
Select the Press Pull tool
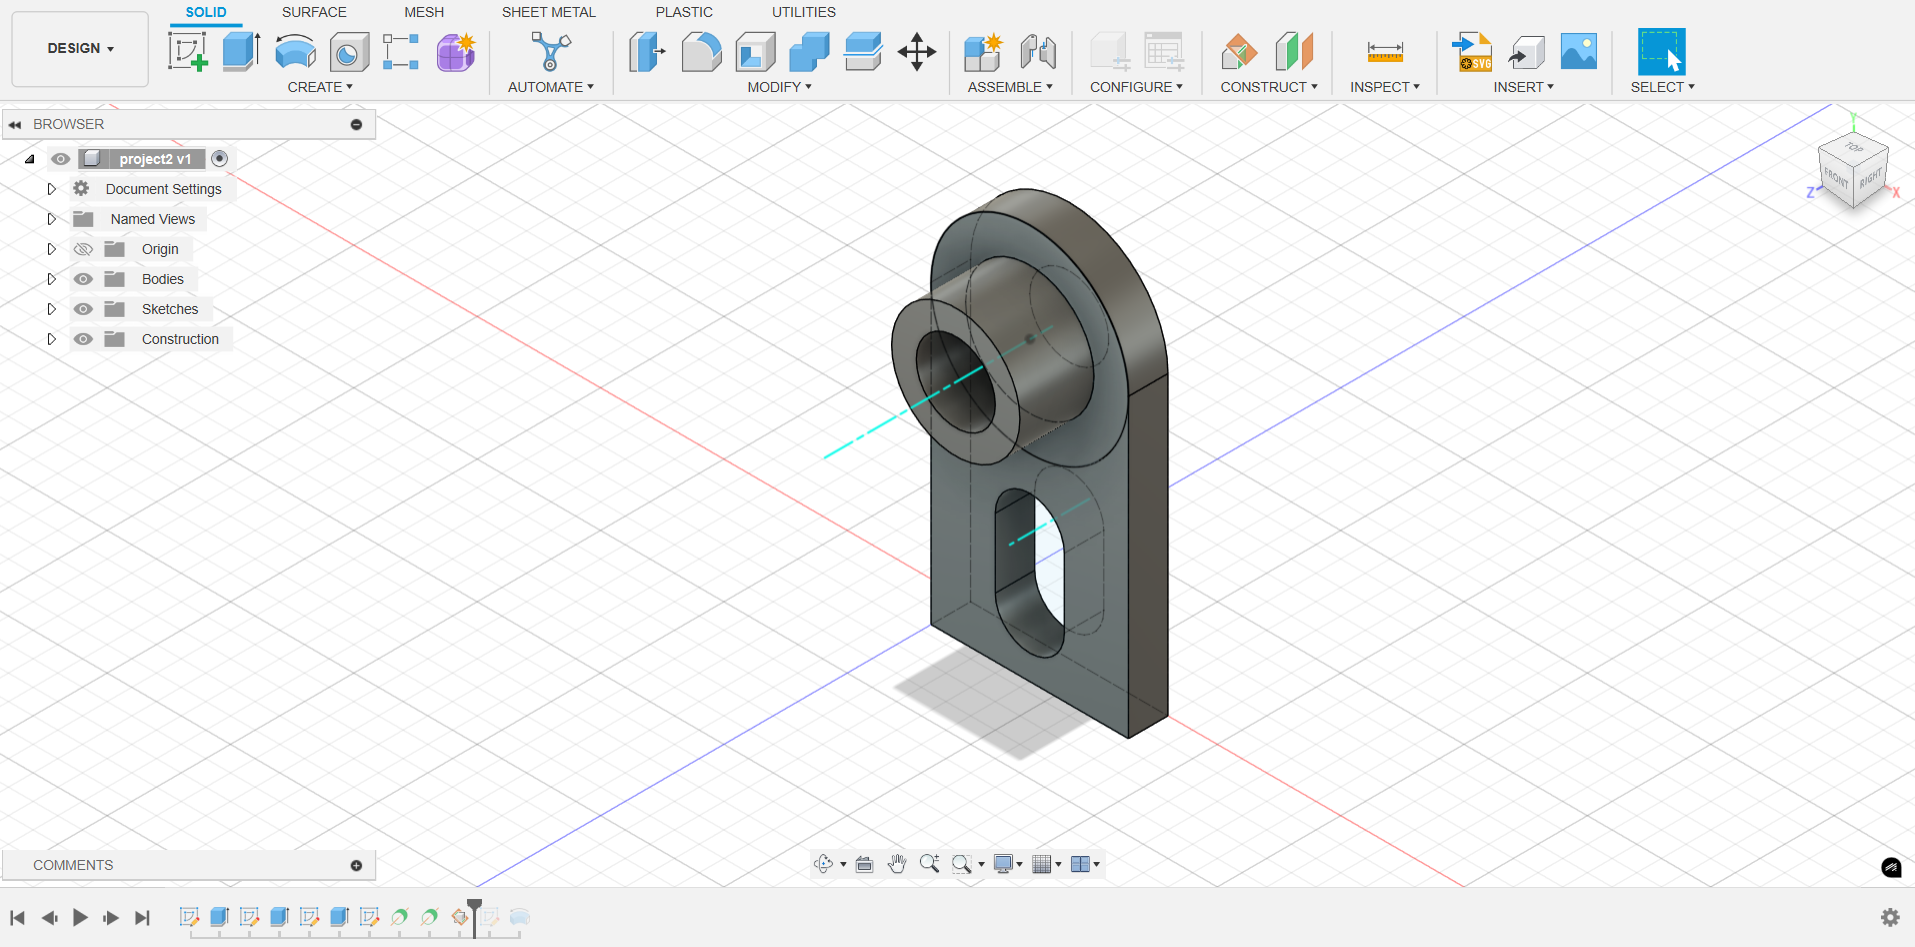coord(647,52)
